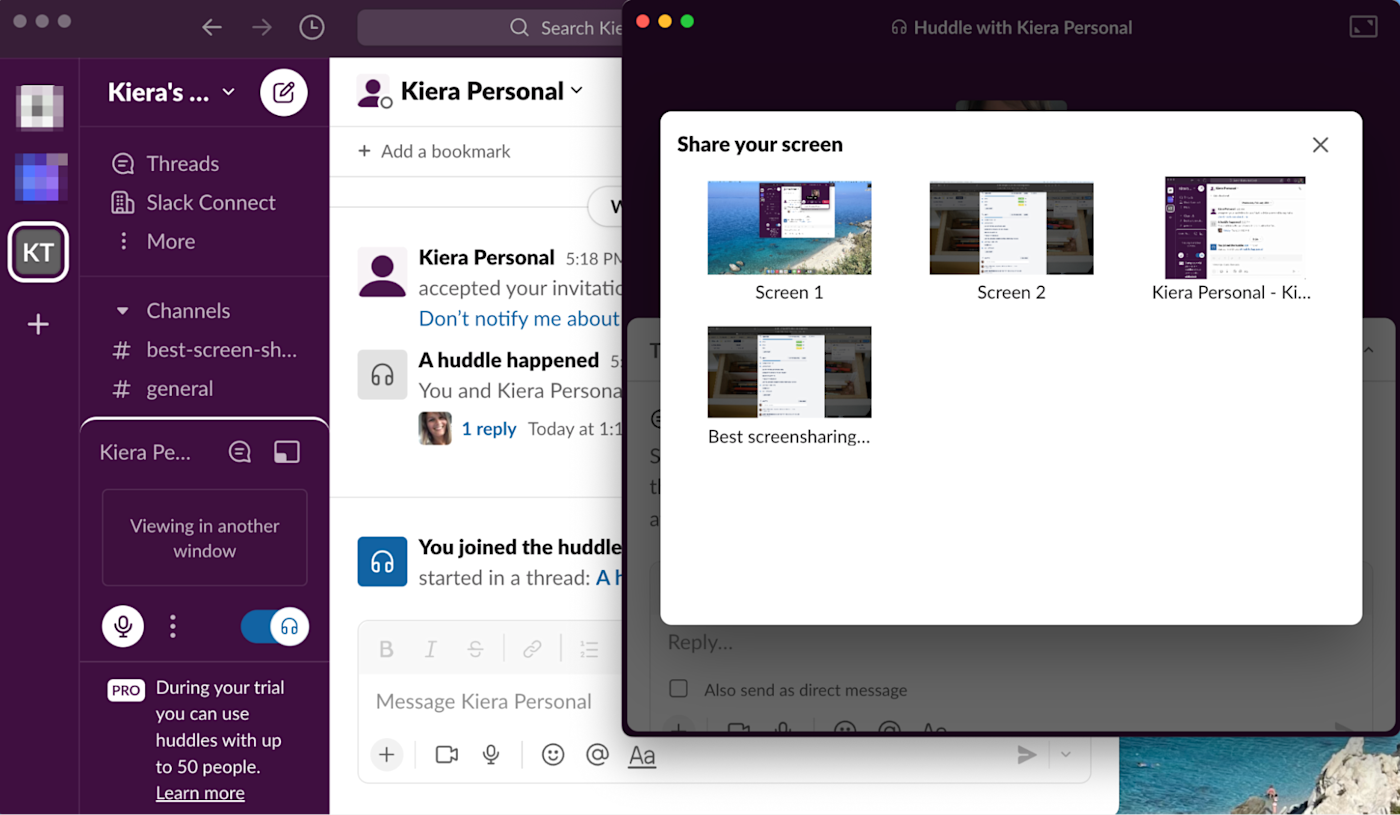Click send message arrow in composer
1400x815 pixels.
click(1027, 755)
